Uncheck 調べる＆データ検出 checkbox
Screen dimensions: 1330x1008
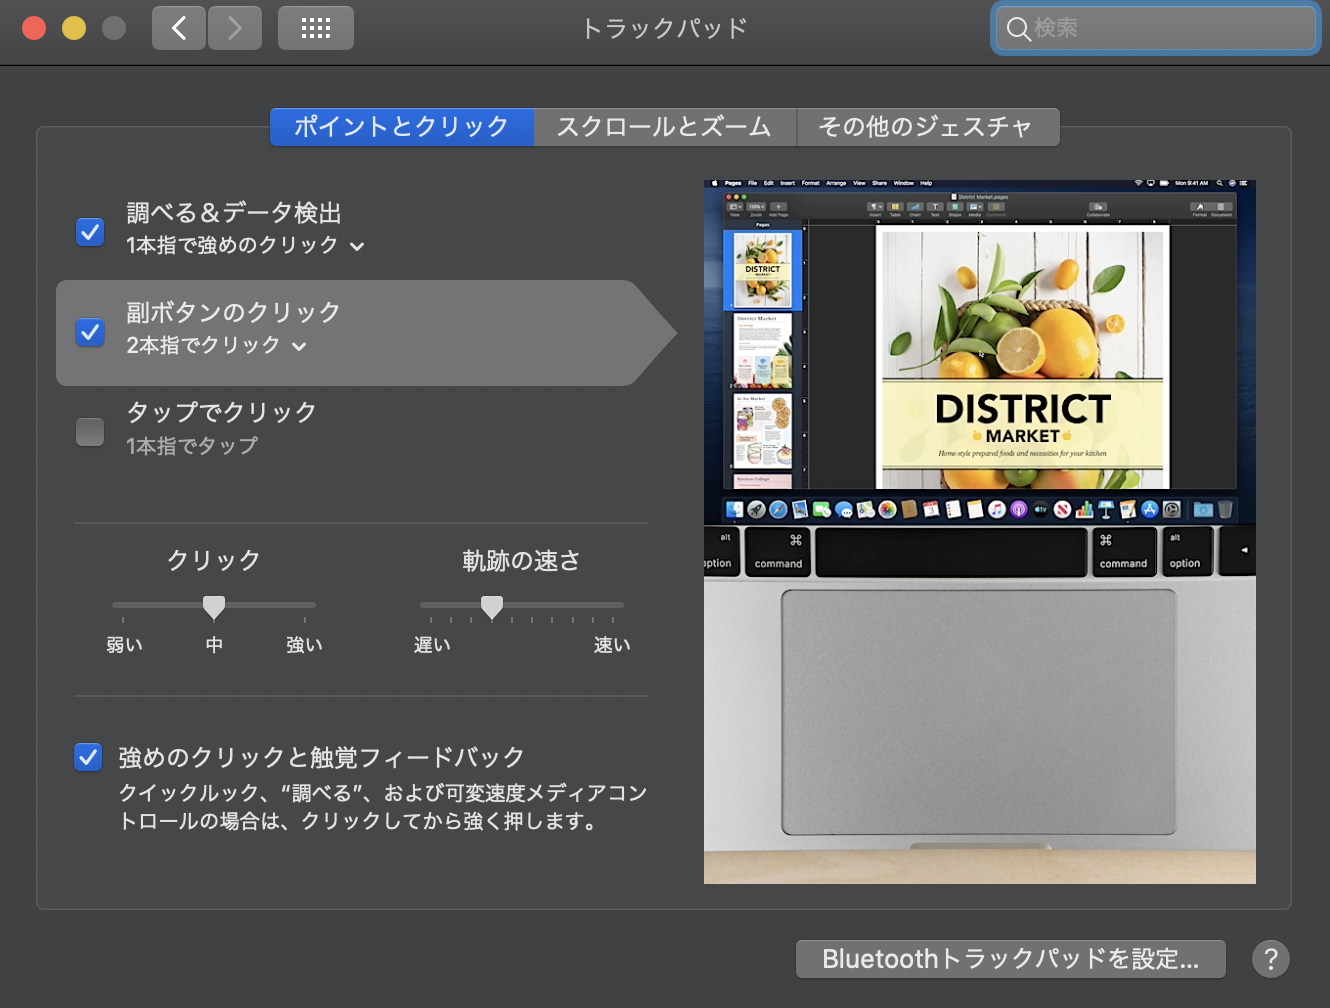(90, 232)
